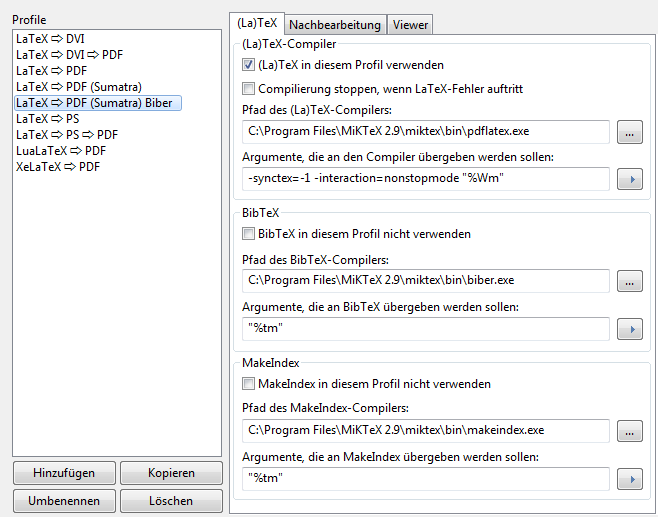The width and height of the screenshot is (658, 517).
Task: Select the LuaLaTeX ⇨ PDF profile
Action: pos(58,151)
